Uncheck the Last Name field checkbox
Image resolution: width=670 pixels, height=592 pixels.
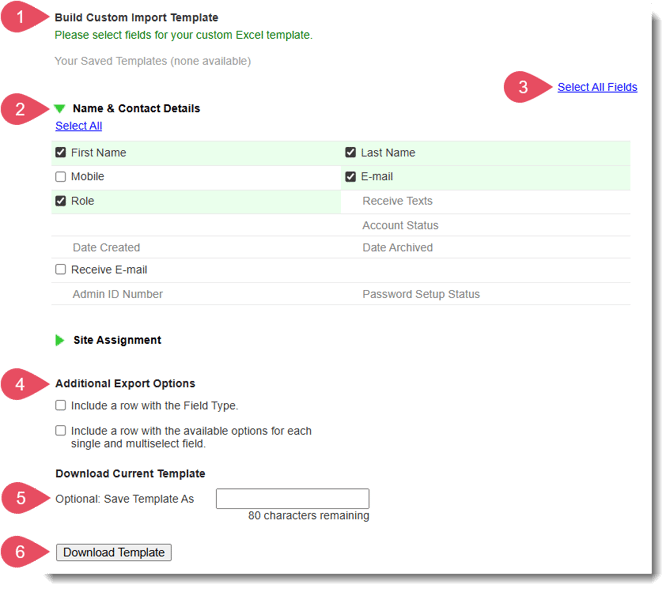tap(351, 153)
